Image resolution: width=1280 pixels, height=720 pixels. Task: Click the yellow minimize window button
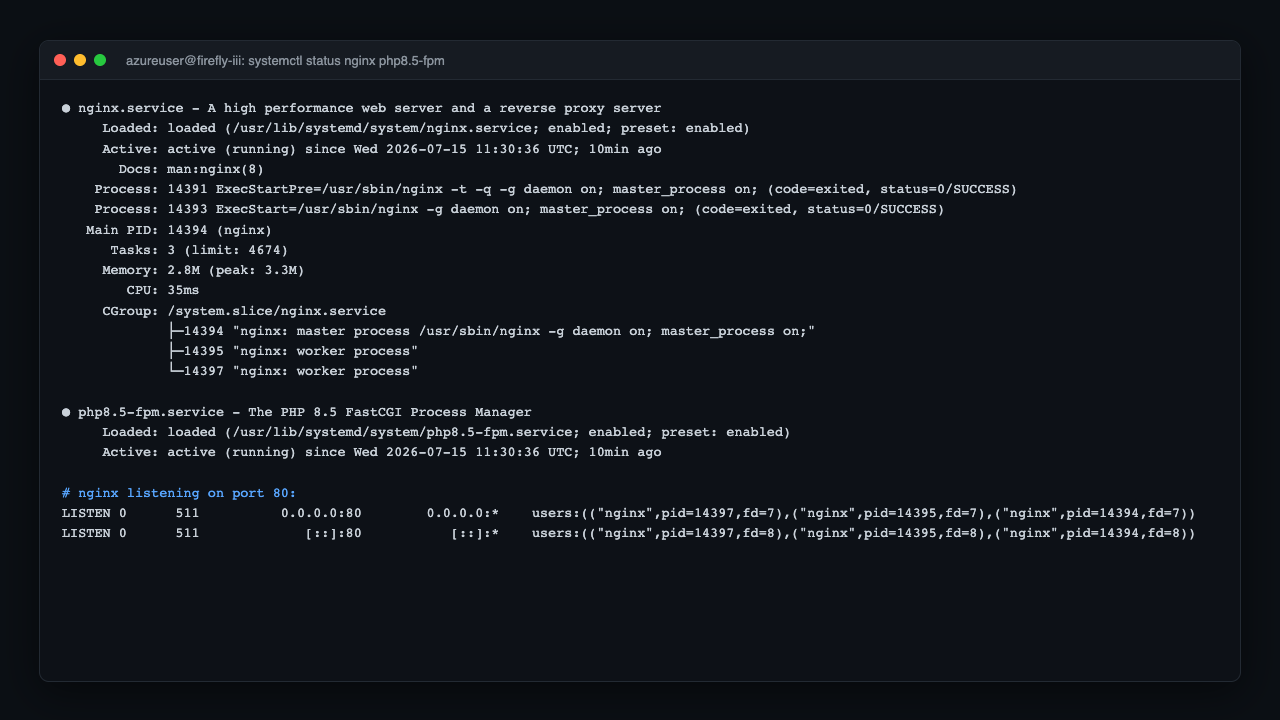[x=80, y=60]
